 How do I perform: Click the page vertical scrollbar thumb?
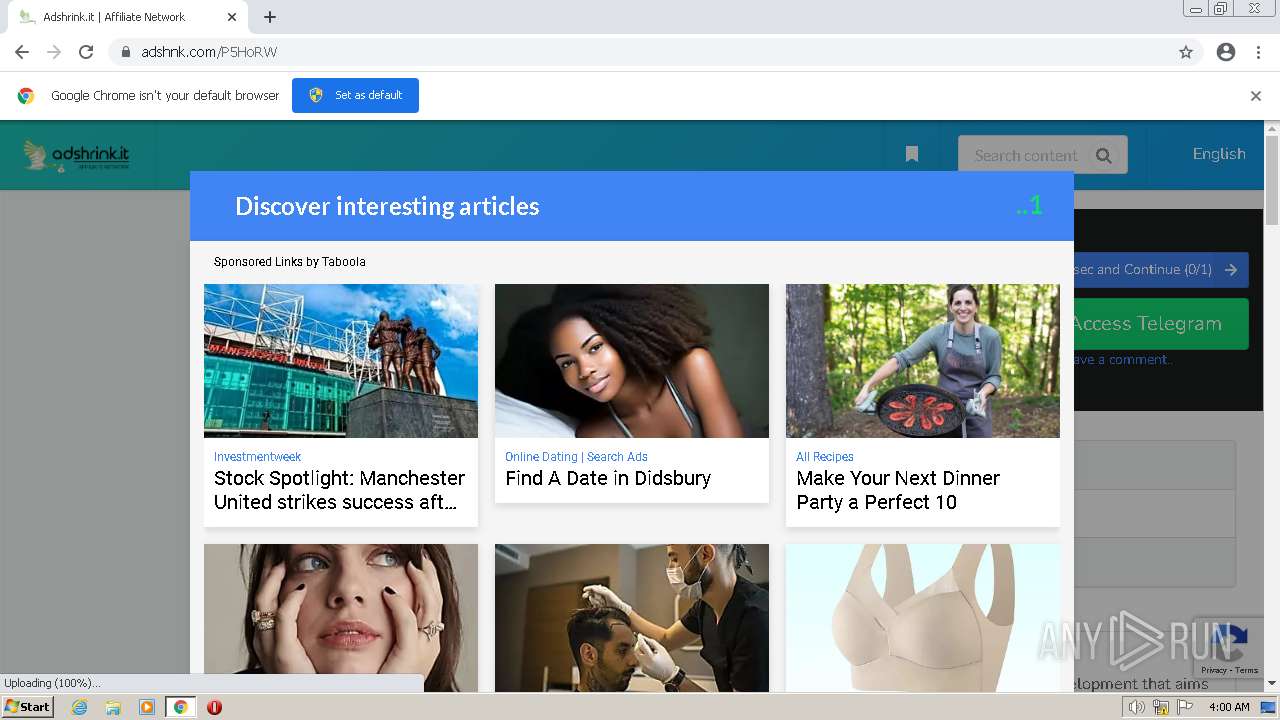click(x=1272, y=182)
